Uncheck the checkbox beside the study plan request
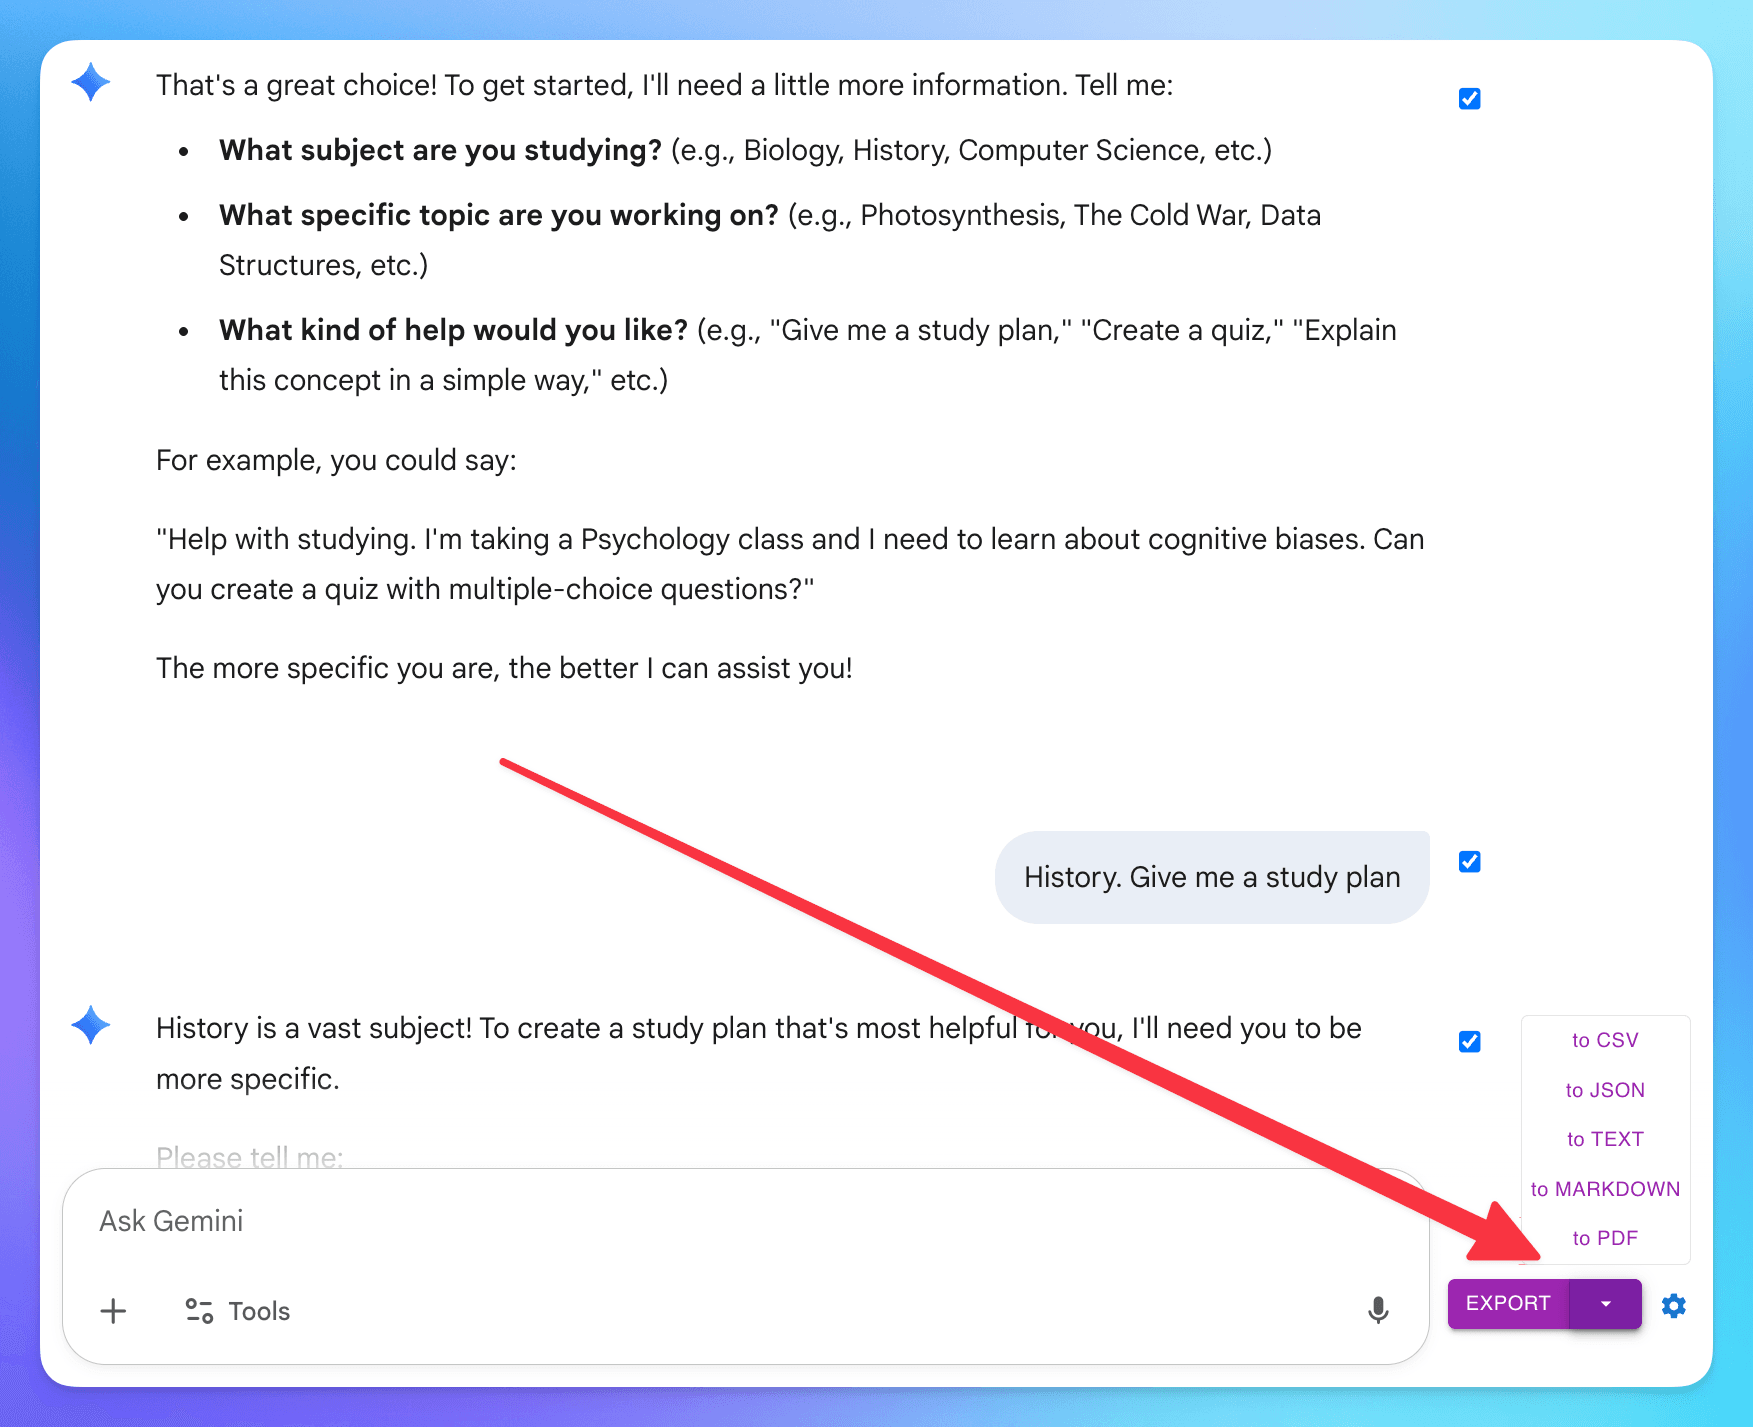The image size is (1753, 1427). tap(1469, 861)
